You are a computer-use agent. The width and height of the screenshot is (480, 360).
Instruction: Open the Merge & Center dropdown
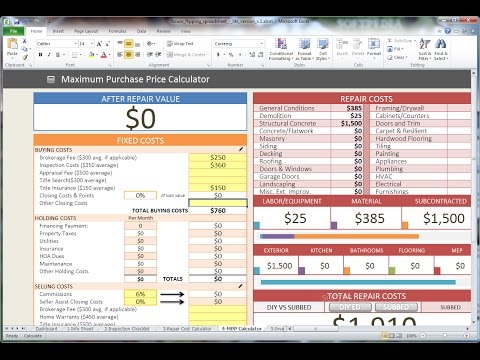pos(207,55)
